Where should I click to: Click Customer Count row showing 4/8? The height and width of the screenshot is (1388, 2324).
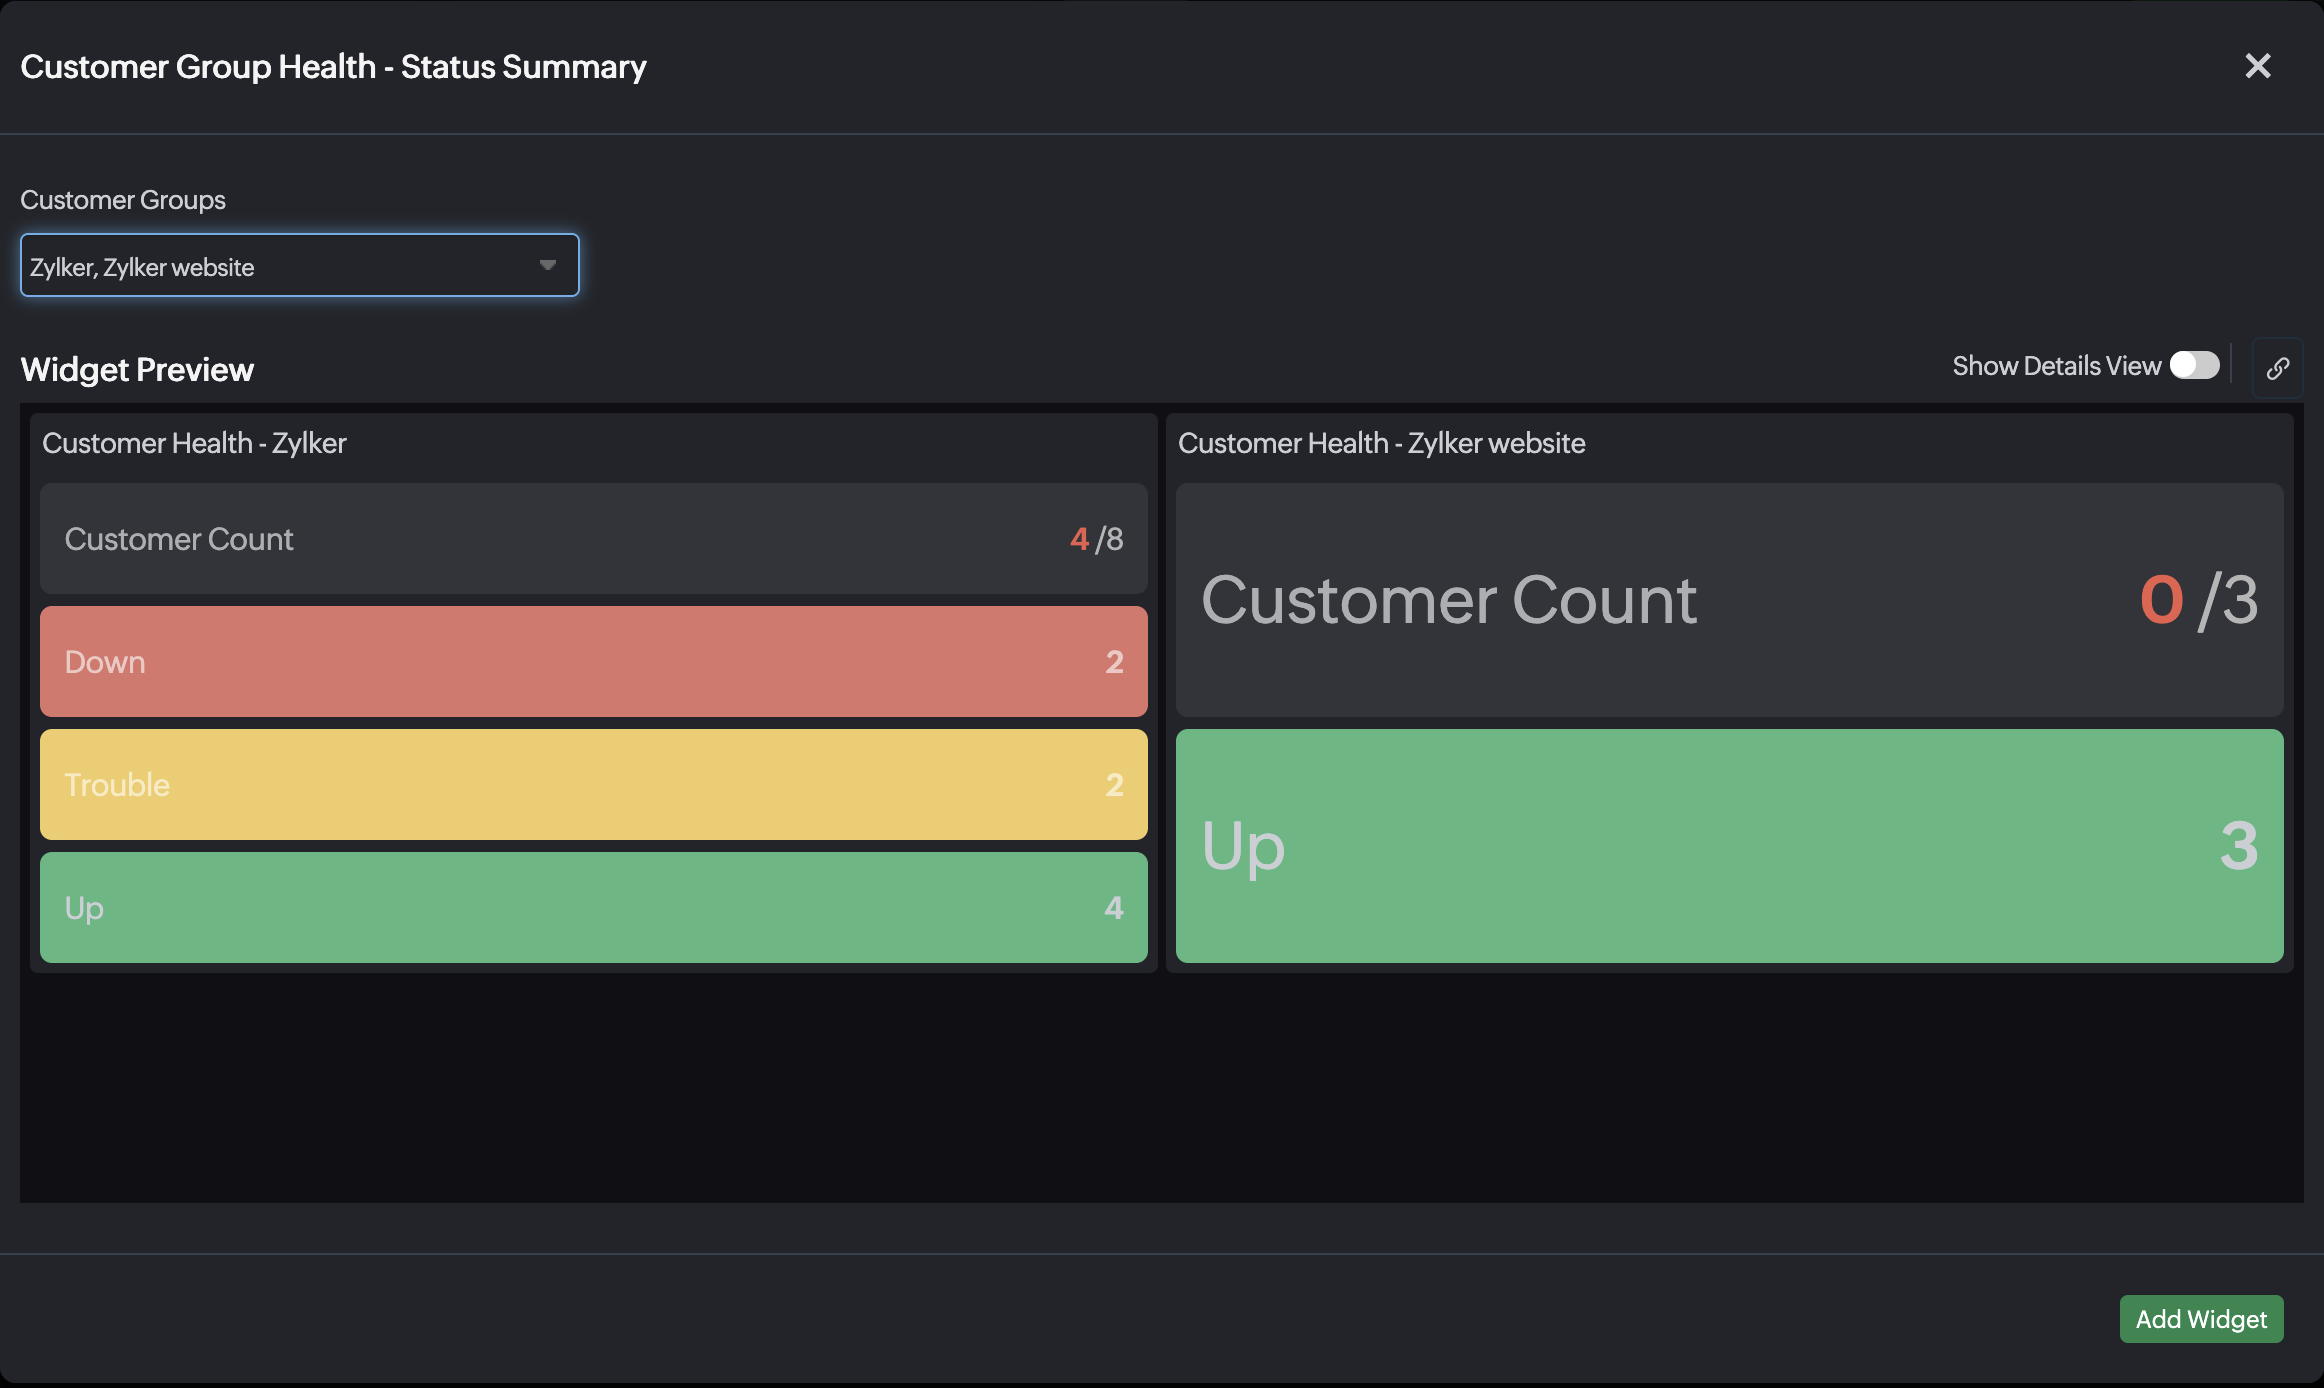pyautogui.click(x=593, y=538)
